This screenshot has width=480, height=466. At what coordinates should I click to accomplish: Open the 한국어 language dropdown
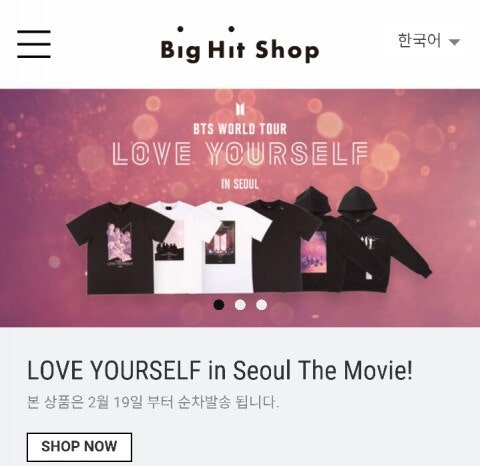click(x=429, y=41)
